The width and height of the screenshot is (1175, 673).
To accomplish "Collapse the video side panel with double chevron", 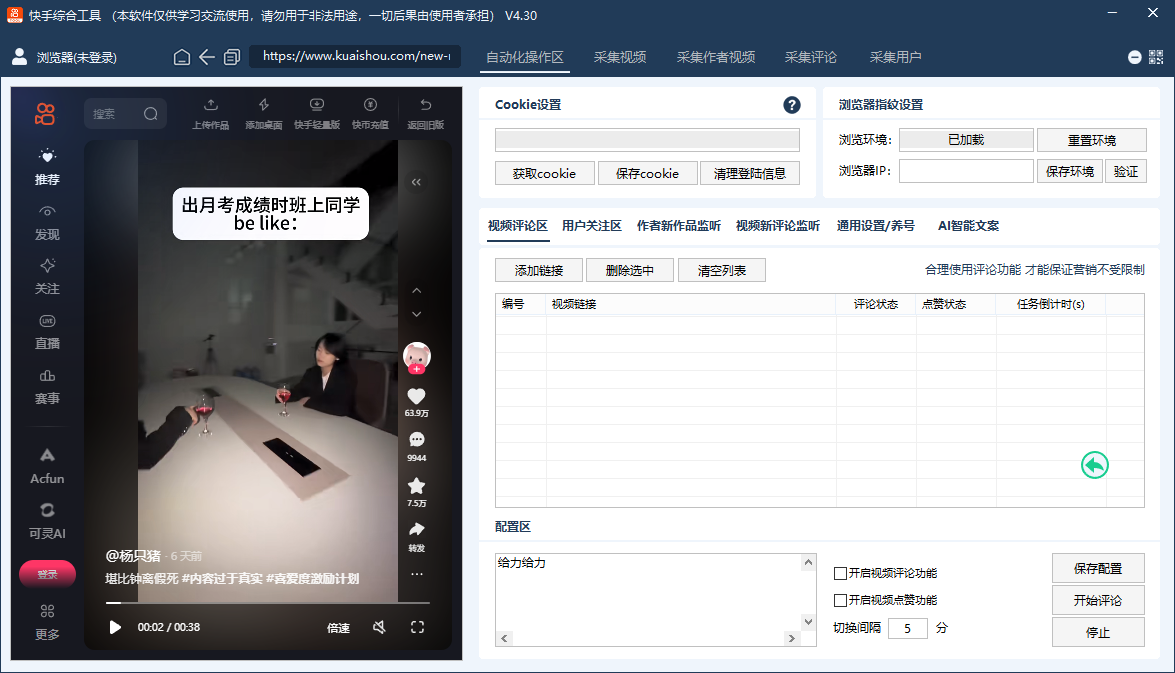I will 416,182.
